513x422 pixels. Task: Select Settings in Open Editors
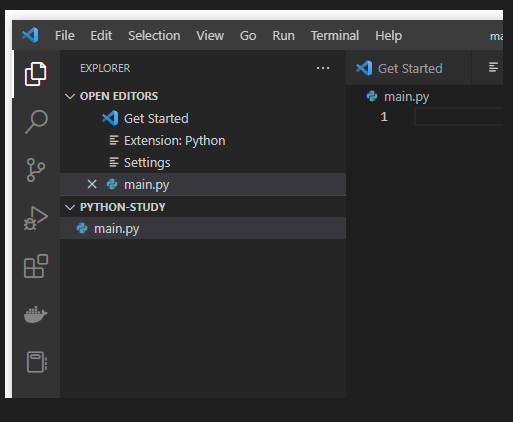[203, 162]
